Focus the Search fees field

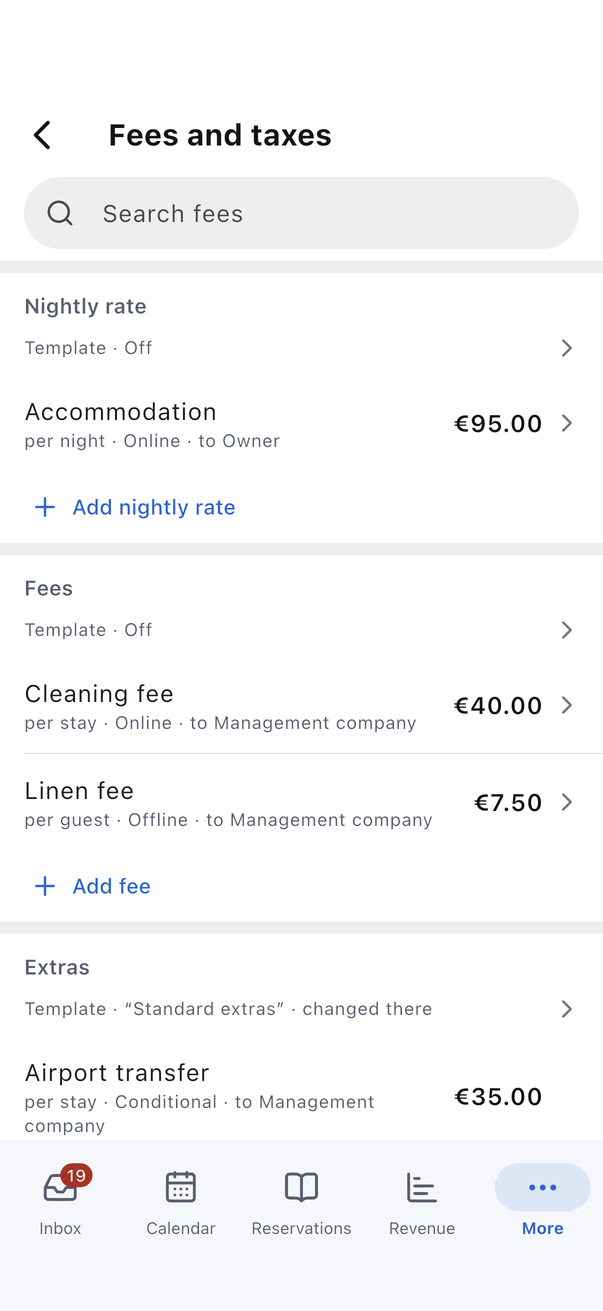point(301,213)
